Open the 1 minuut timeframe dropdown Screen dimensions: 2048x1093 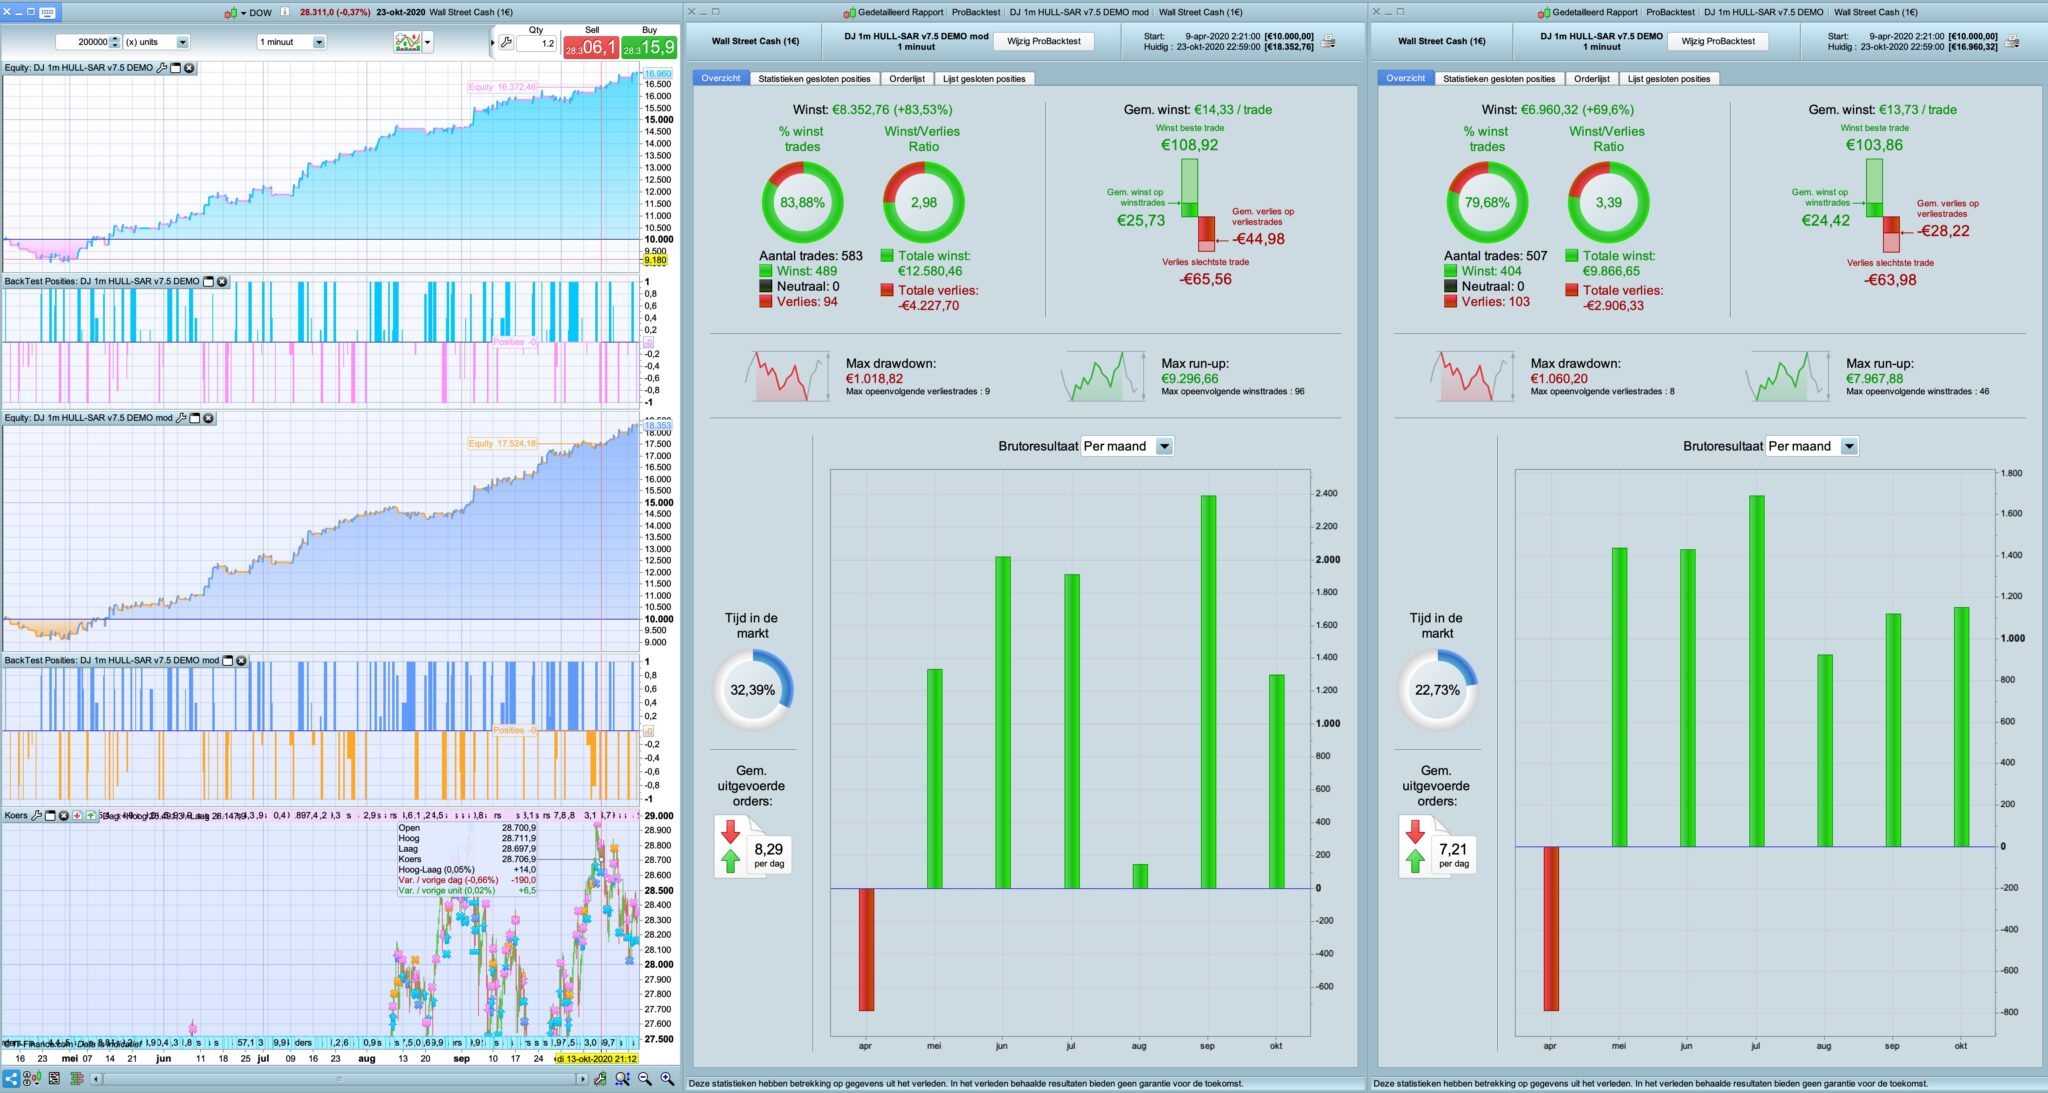[x=319, y=42]
